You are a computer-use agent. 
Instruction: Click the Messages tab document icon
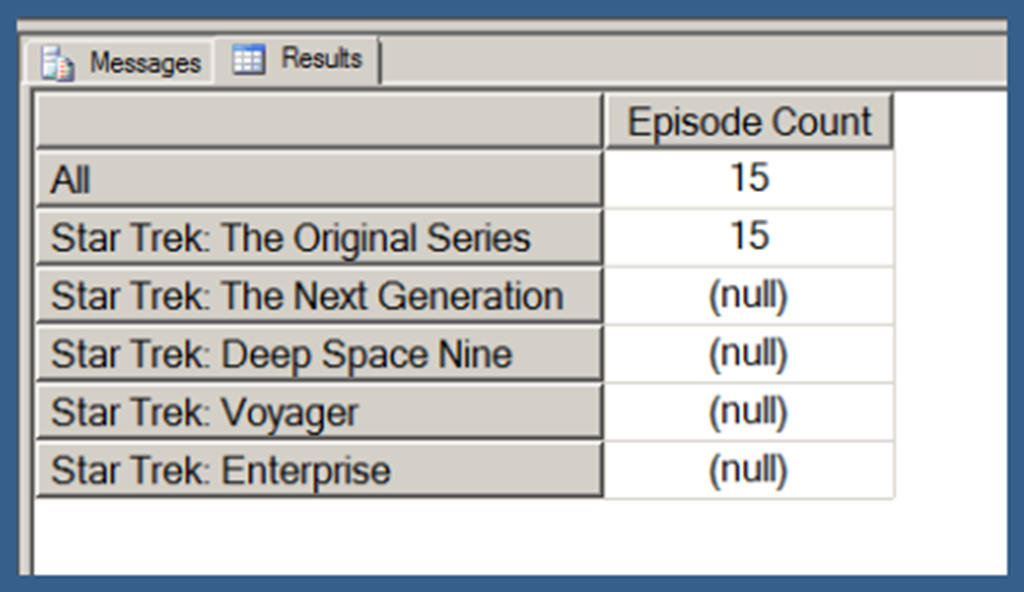tap(57, 63)
